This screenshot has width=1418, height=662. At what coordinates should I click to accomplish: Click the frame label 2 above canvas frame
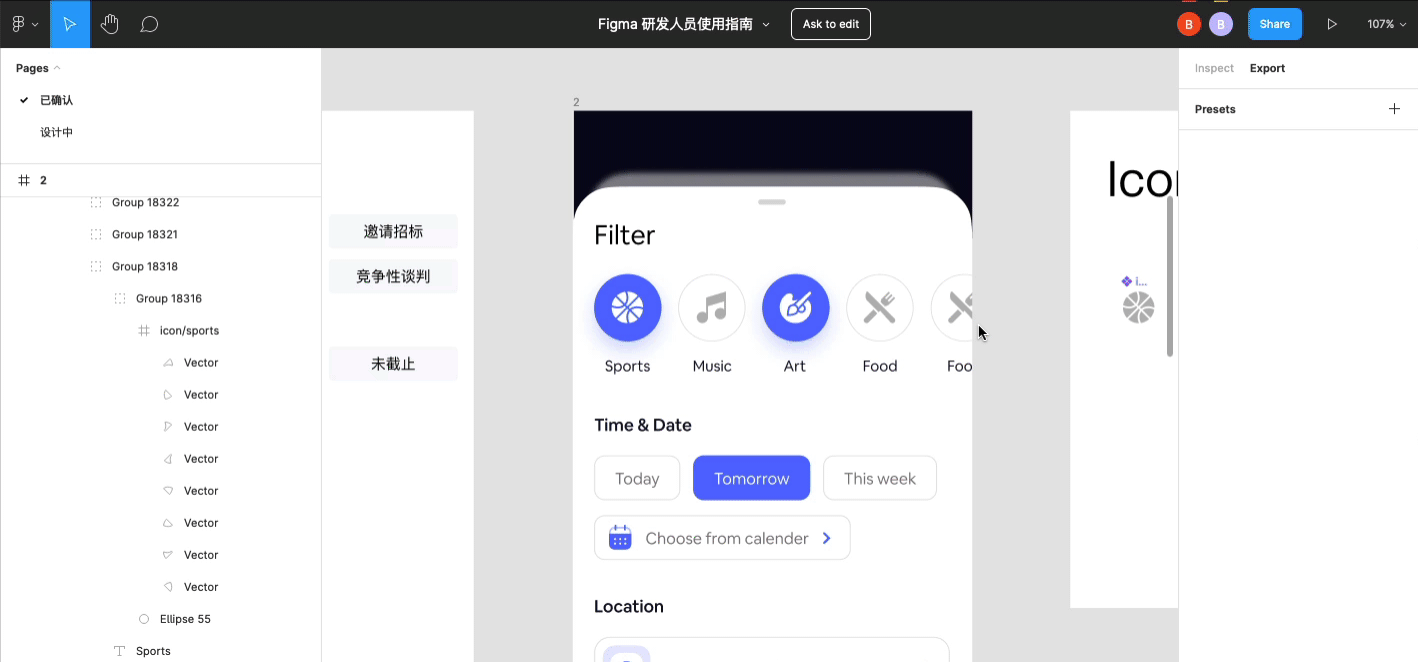tap(576, 102)
